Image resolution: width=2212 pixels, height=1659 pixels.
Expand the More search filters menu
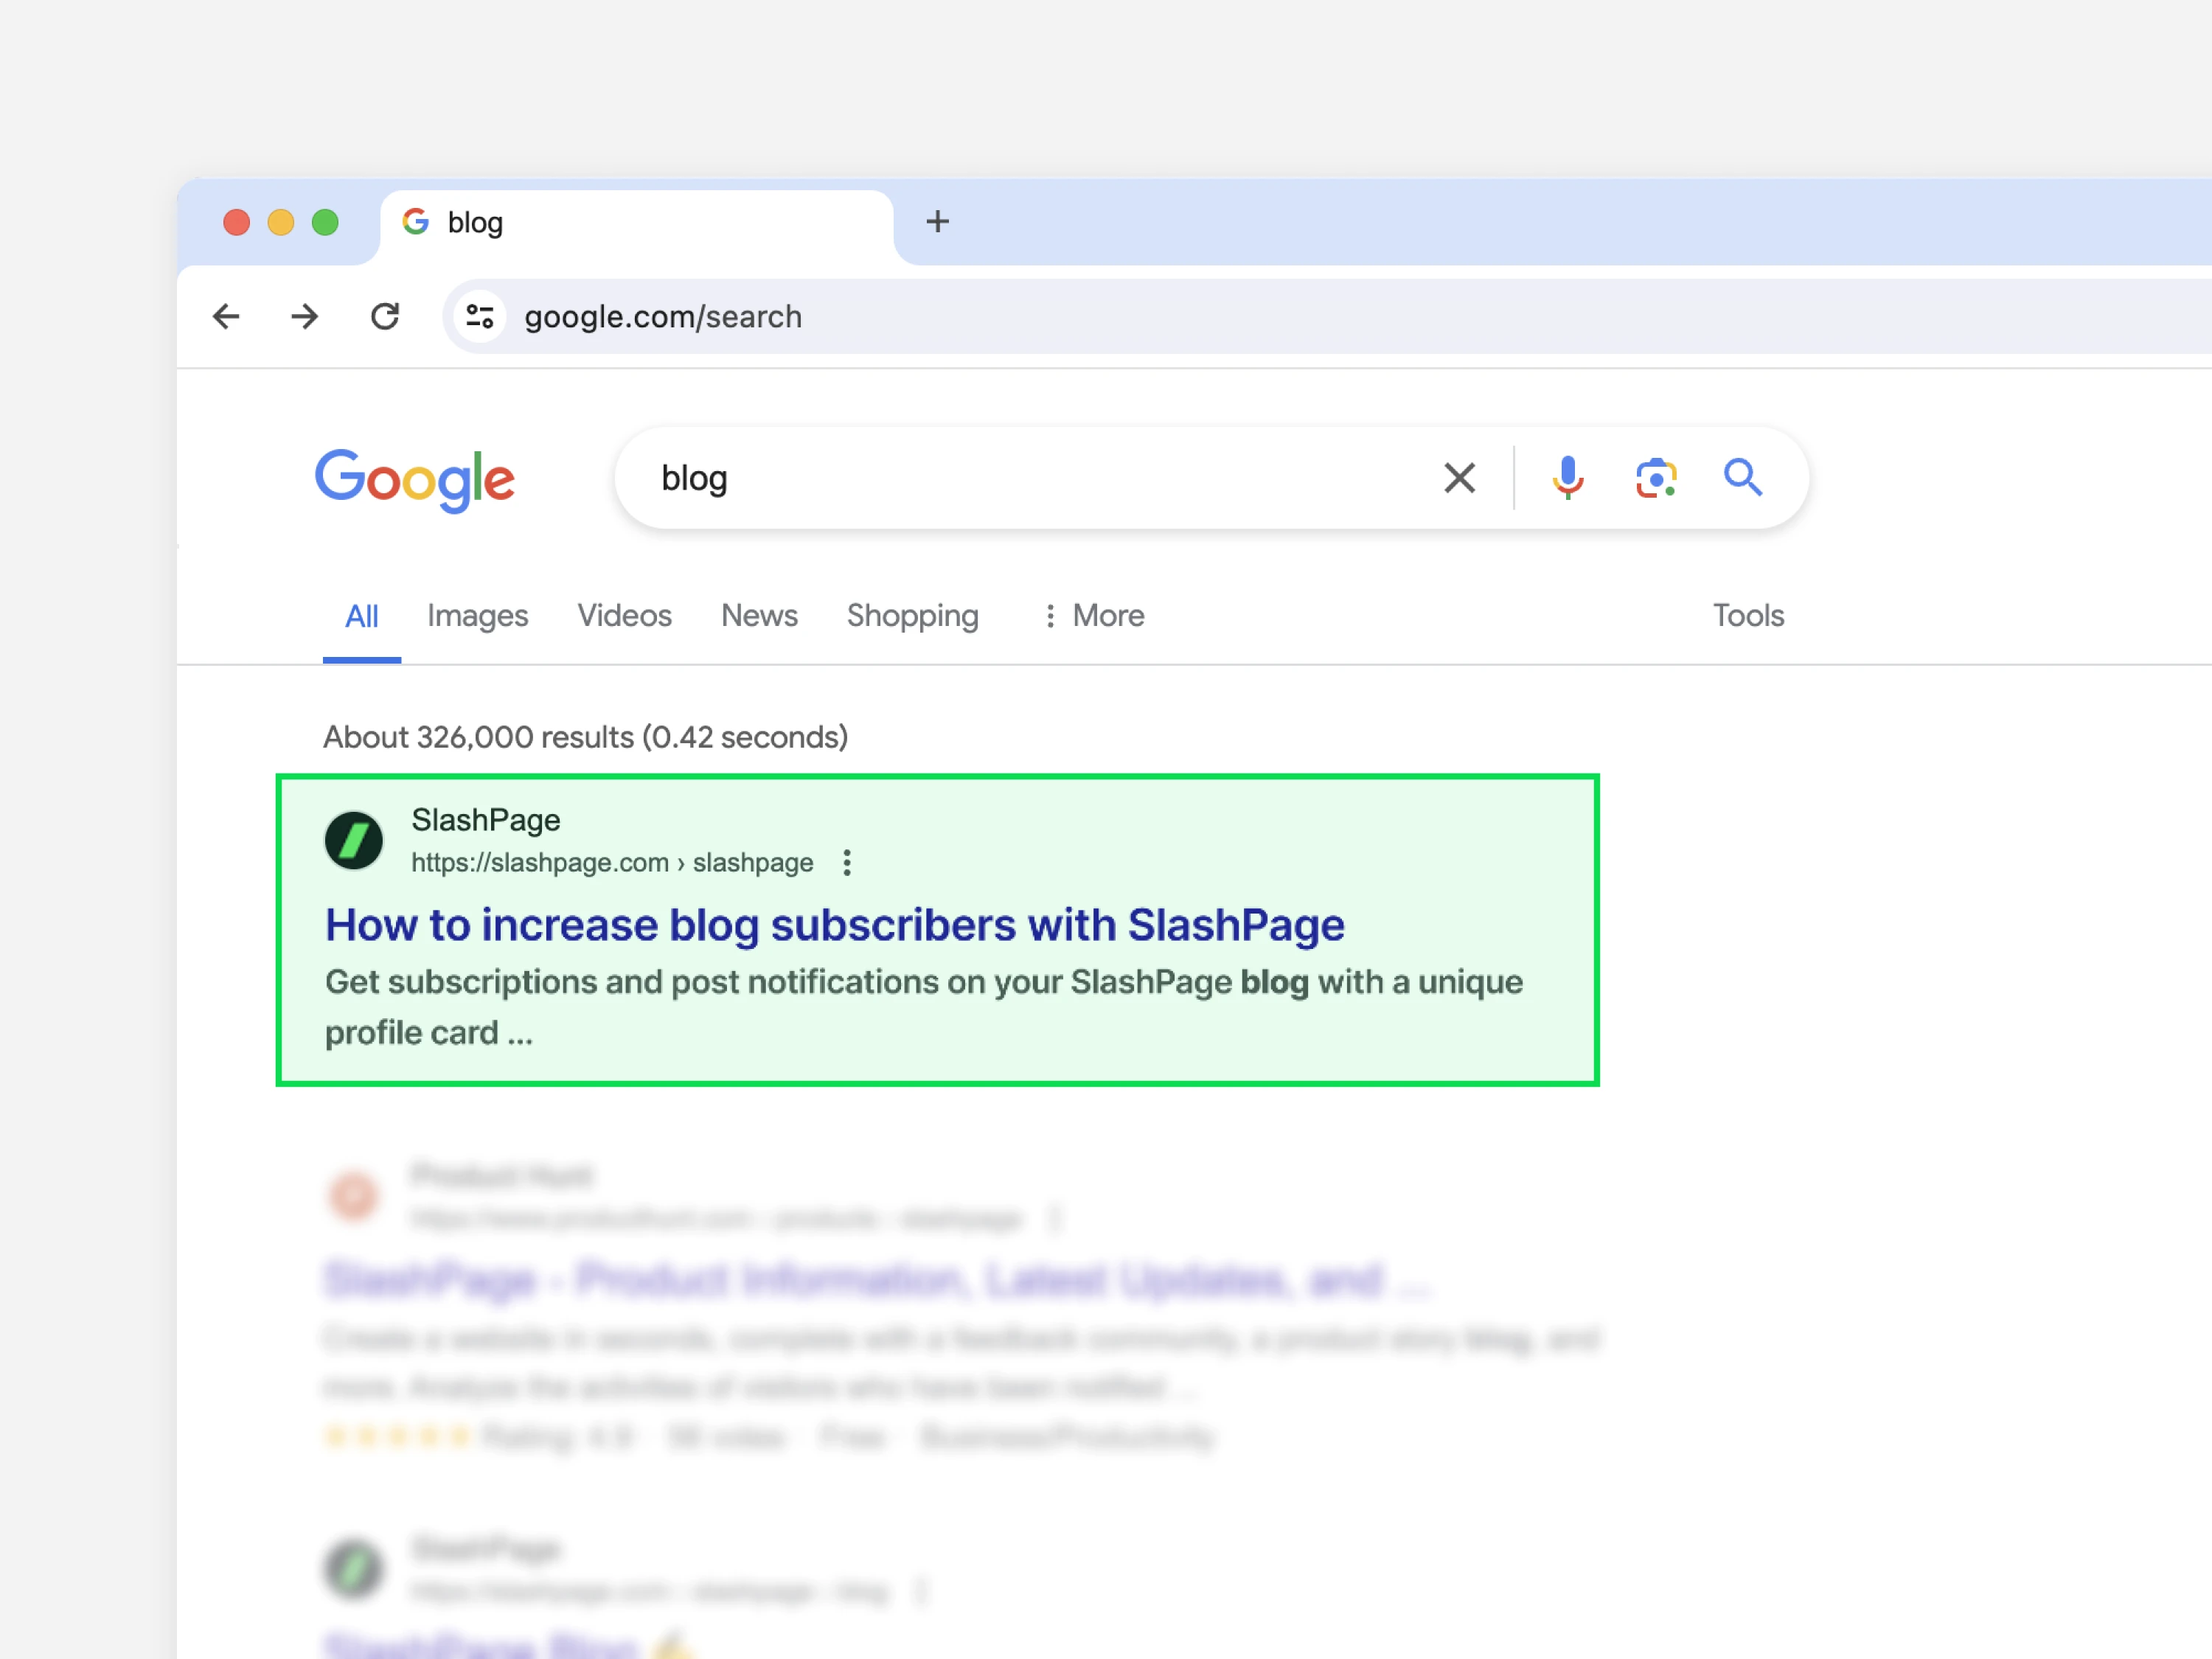click(x=1094, y=616)
